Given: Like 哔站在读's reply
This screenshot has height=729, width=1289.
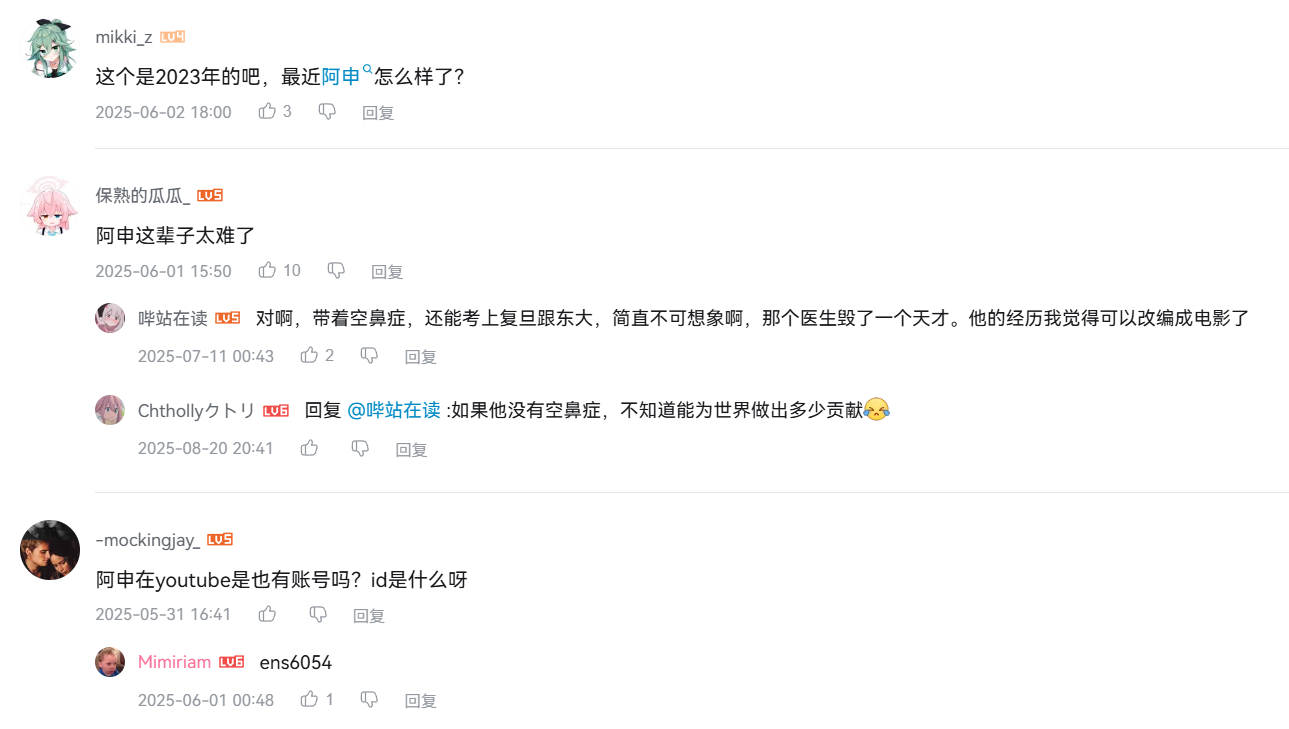Looking at the screenshot, I should click(309, 356).
